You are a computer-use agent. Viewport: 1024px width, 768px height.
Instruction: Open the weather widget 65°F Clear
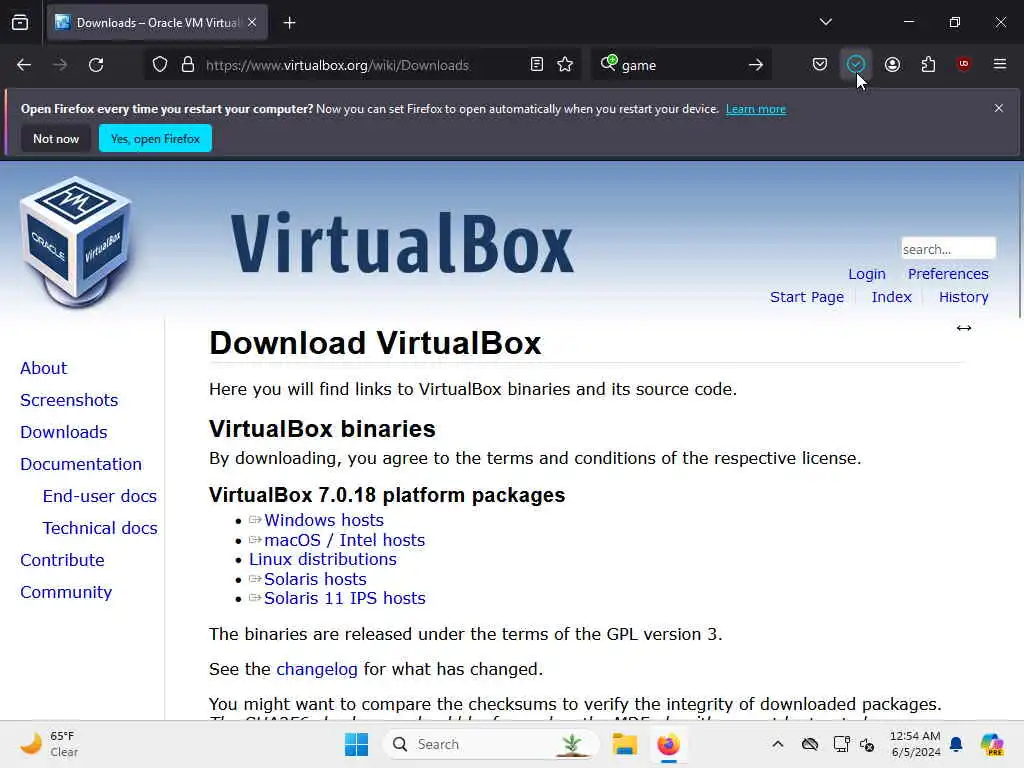click(48, 744)
